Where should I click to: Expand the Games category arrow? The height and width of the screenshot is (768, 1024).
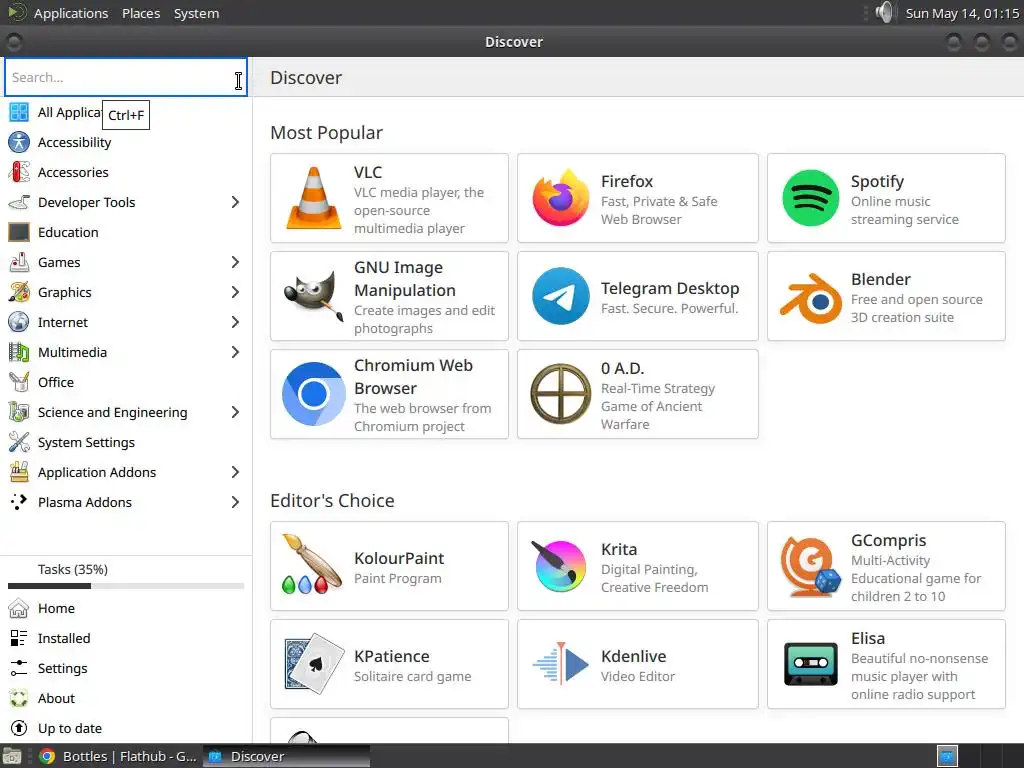pyautogui.click(x=235, y=263)
